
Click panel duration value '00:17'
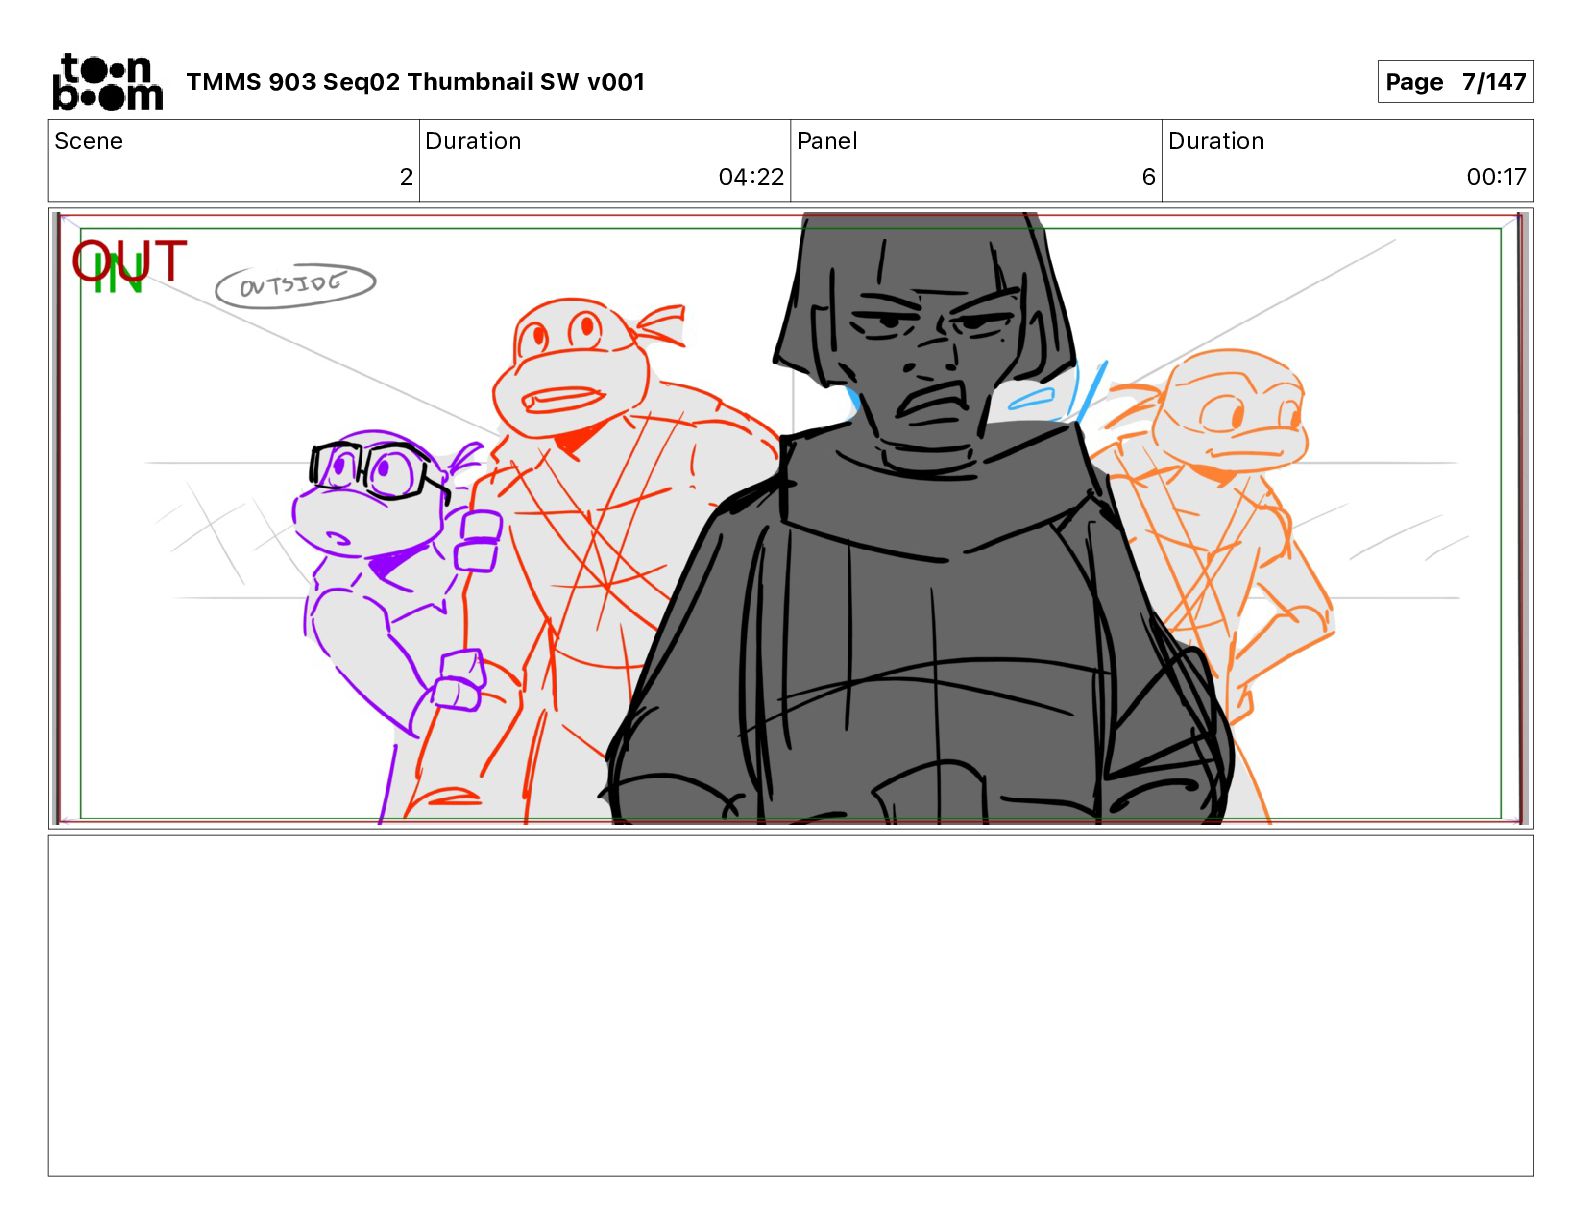1496,177
